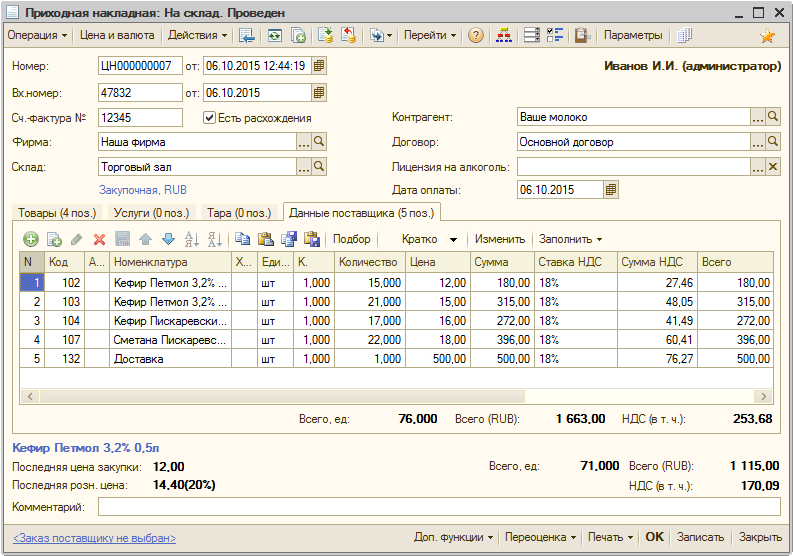Open the Переоценка dropdown
The image size is (793, 556).
pyautogui.click(x=540, y=537)
